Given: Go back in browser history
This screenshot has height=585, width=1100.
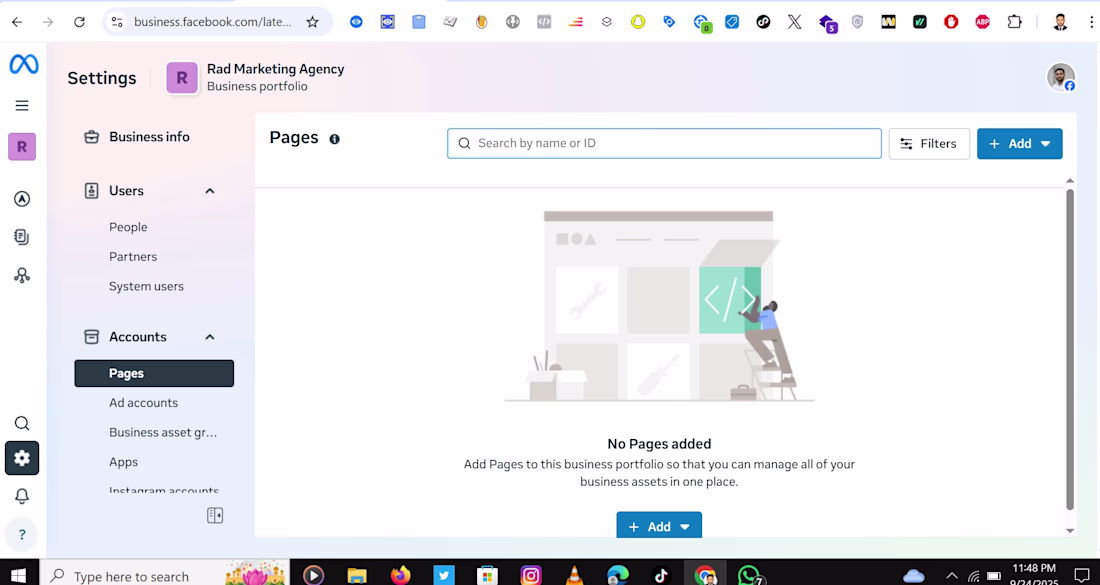Looking at the screenshot, I should point(17,22).
